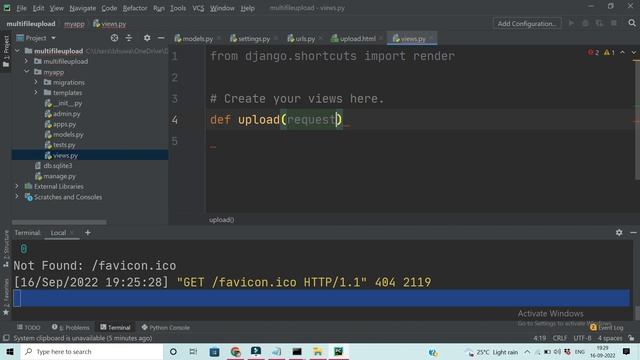Click the collapse all icon in Project panel
The height and width of the screenshot is (360, 640).
pos(129,38)
